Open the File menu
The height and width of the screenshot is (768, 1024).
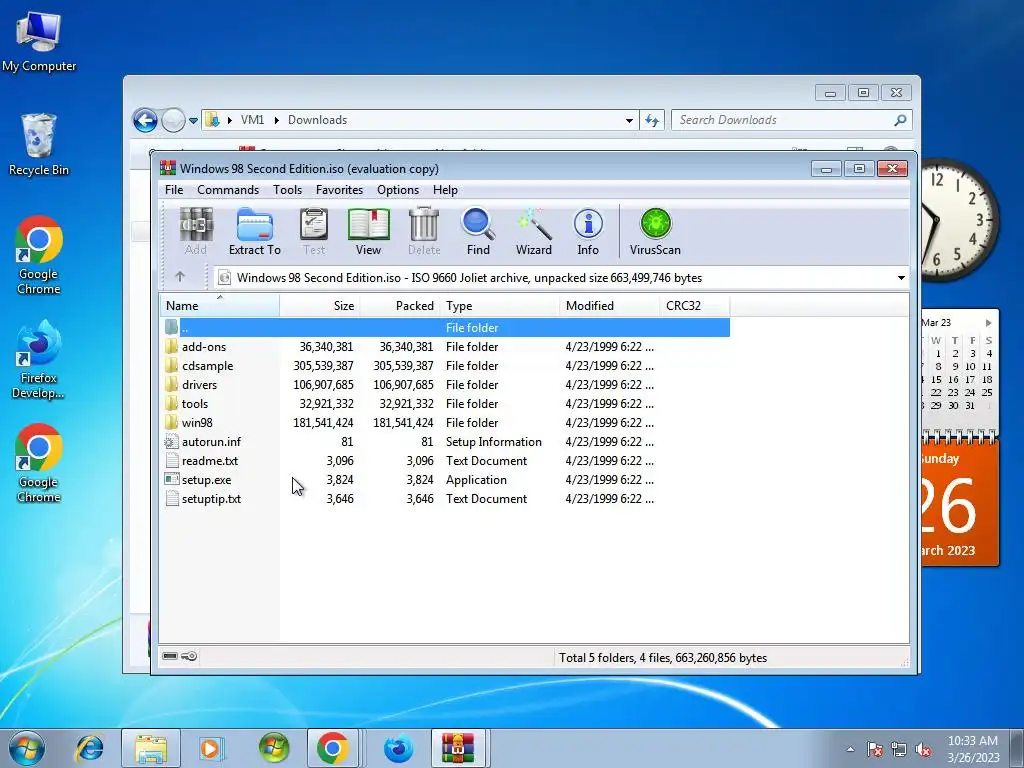coord(174,190)
